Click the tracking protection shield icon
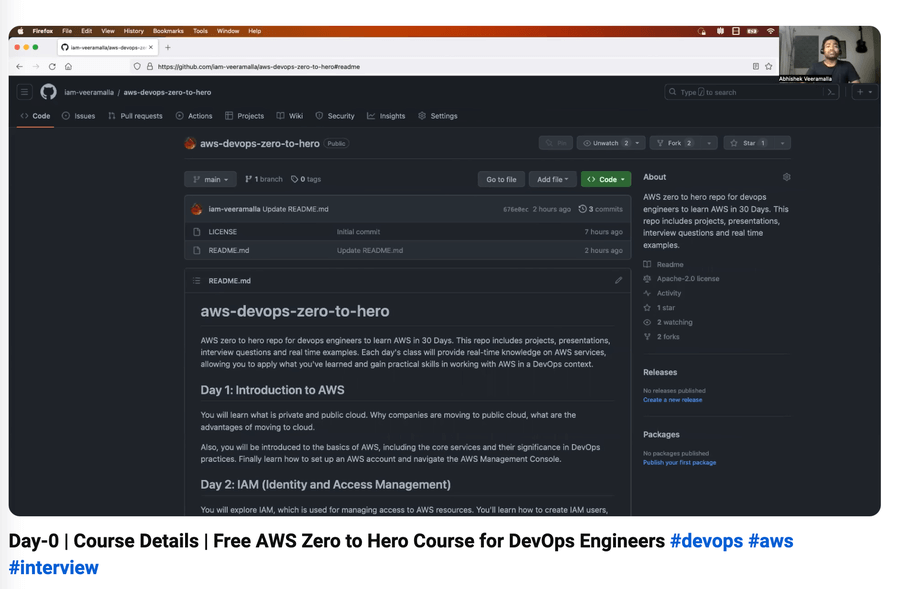The height and width of the screenshot is (589, 900). [x=137, y=67]
